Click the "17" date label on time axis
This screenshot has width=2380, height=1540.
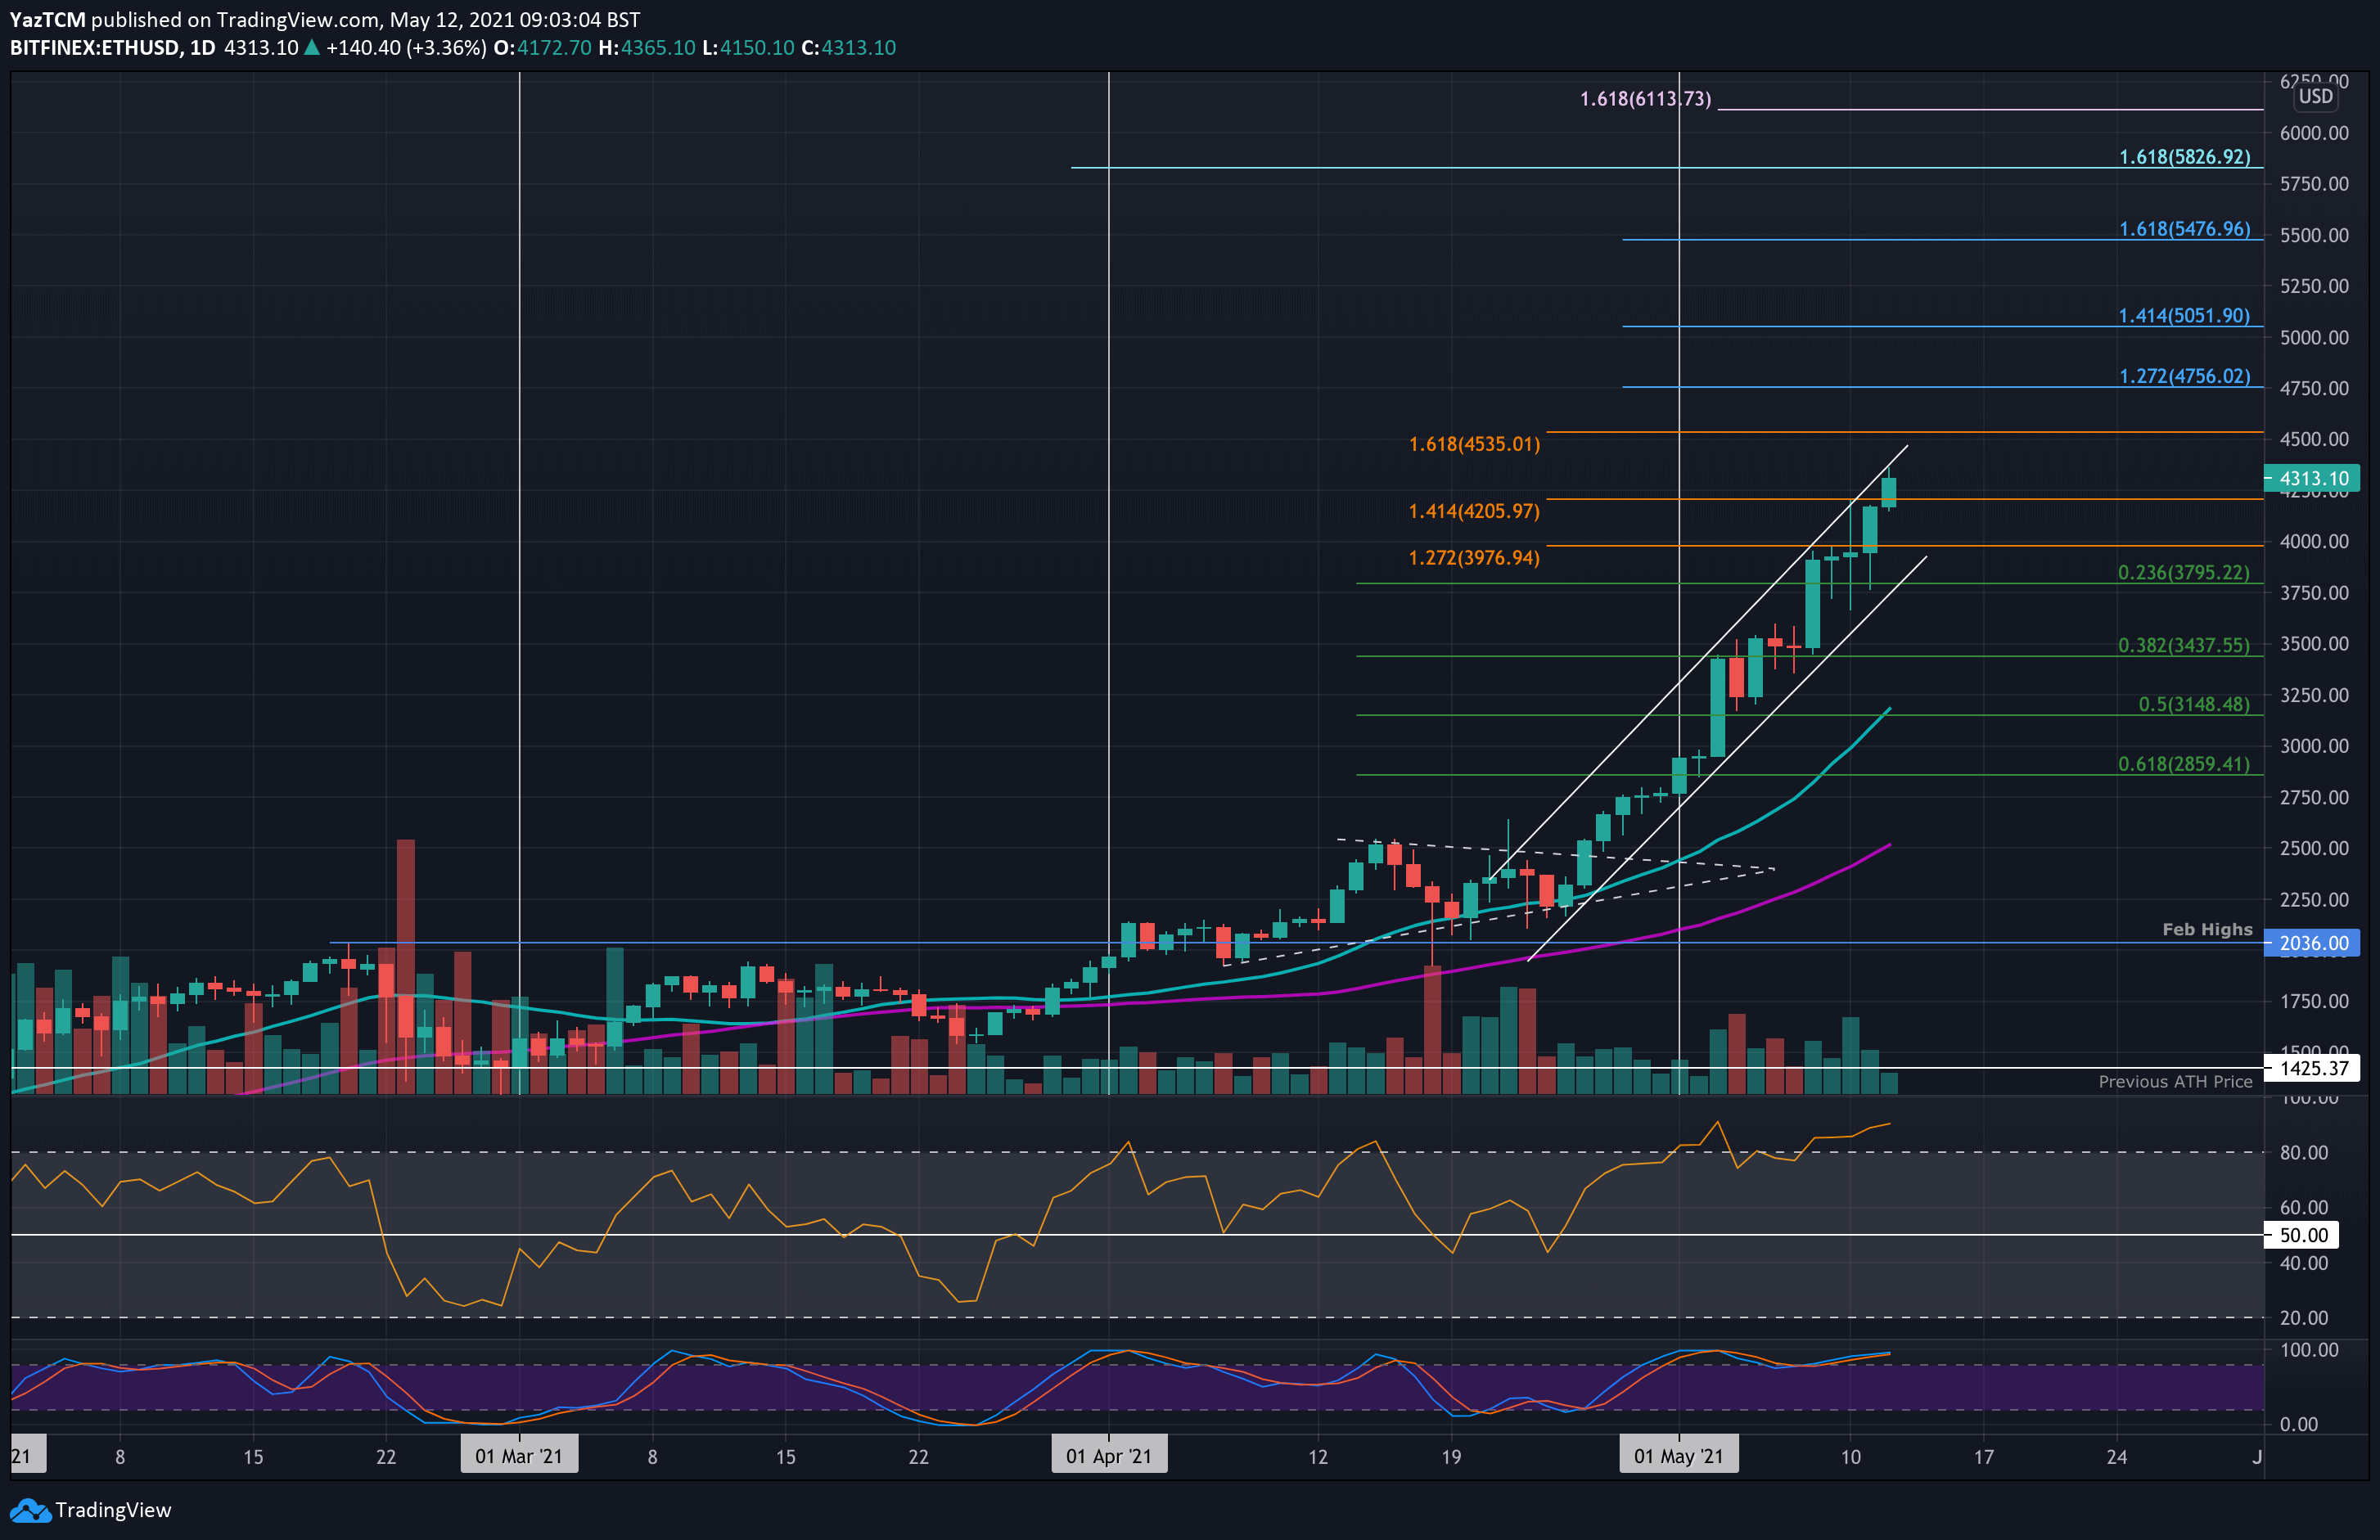coord(1984,1457)
